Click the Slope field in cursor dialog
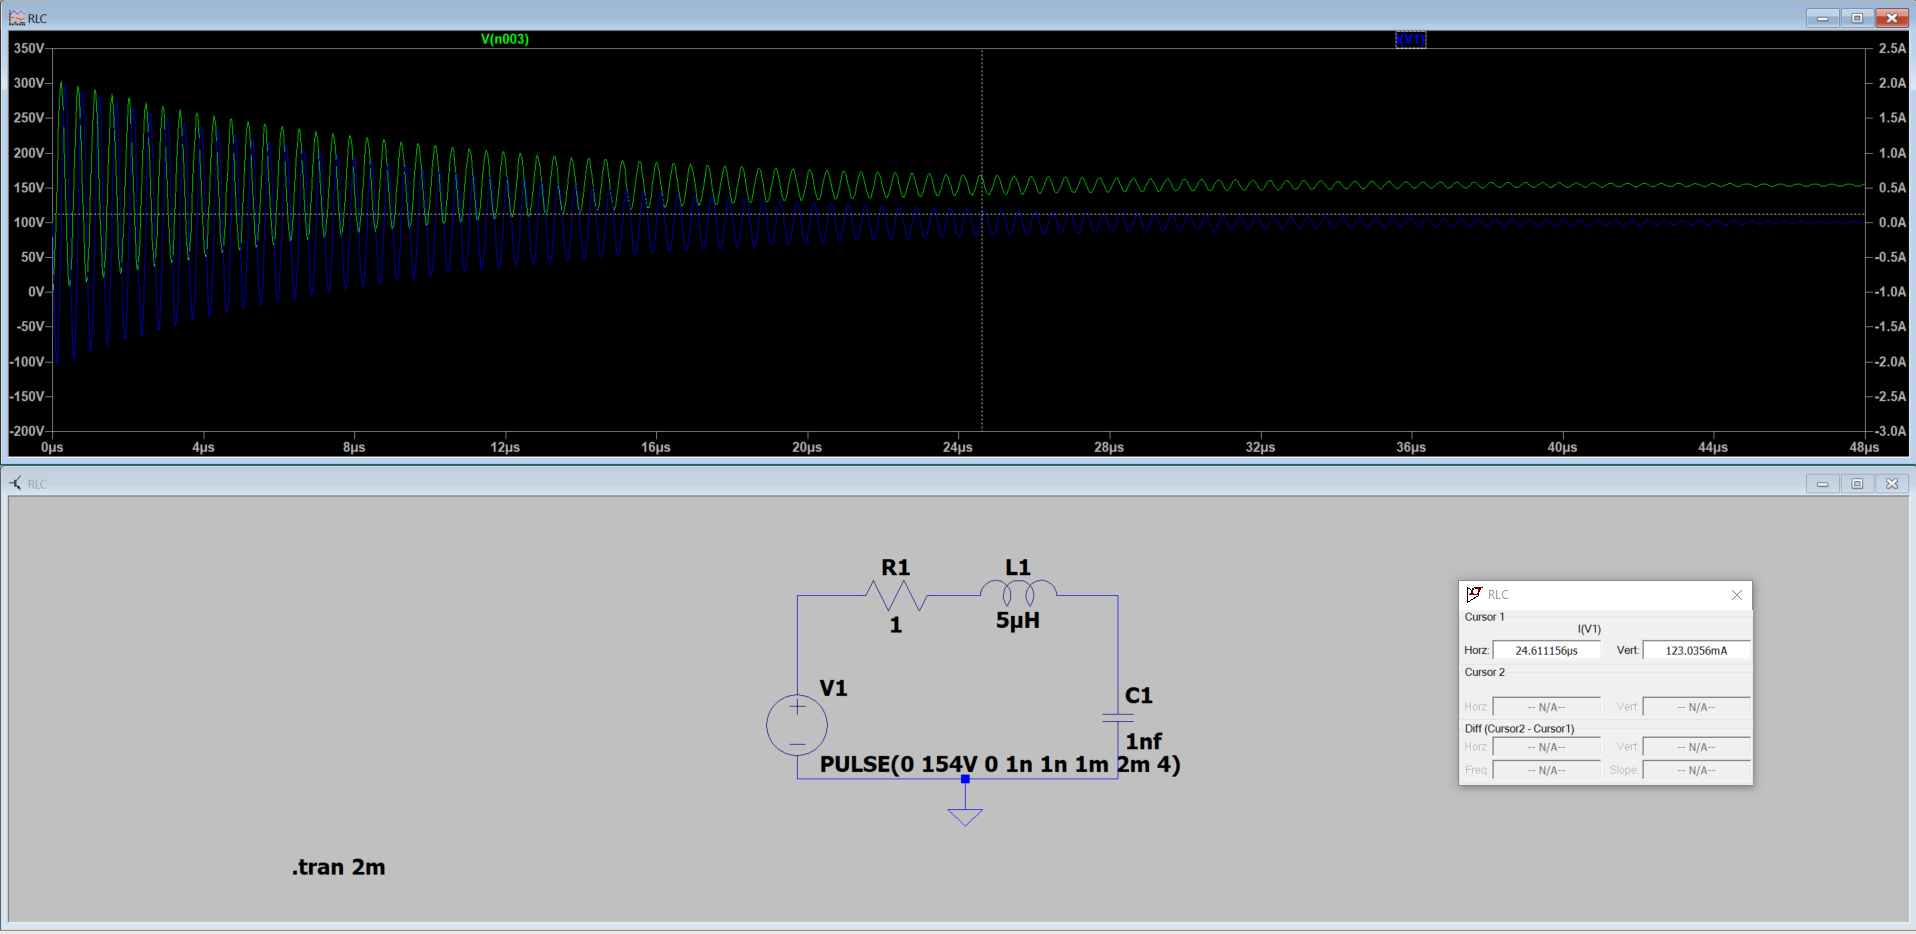This screenshot has height=934, width=1916. [1696, 770]
